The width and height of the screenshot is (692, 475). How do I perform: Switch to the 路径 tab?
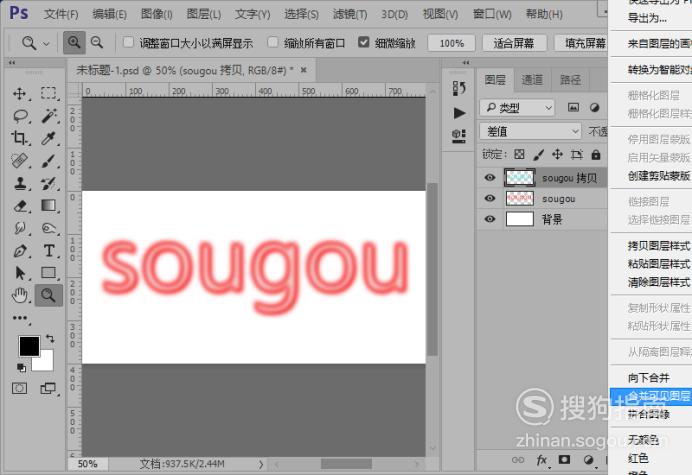tap(570, 80)
